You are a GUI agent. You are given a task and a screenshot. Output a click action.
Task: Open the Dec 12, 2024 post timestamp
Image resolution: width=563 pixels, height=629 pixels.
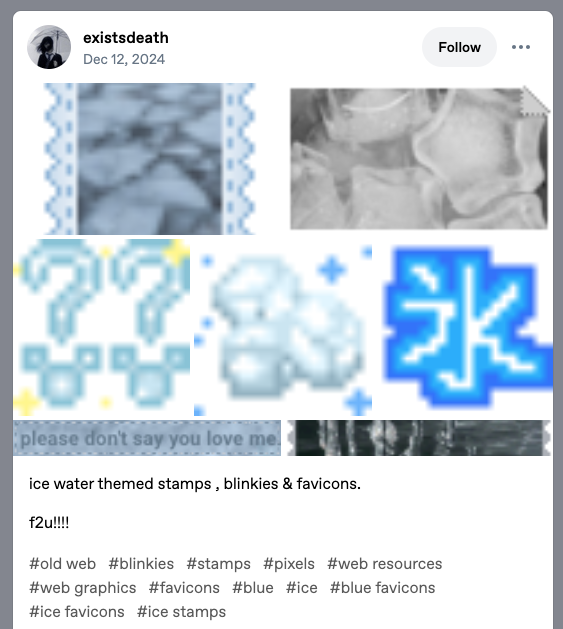124,59
